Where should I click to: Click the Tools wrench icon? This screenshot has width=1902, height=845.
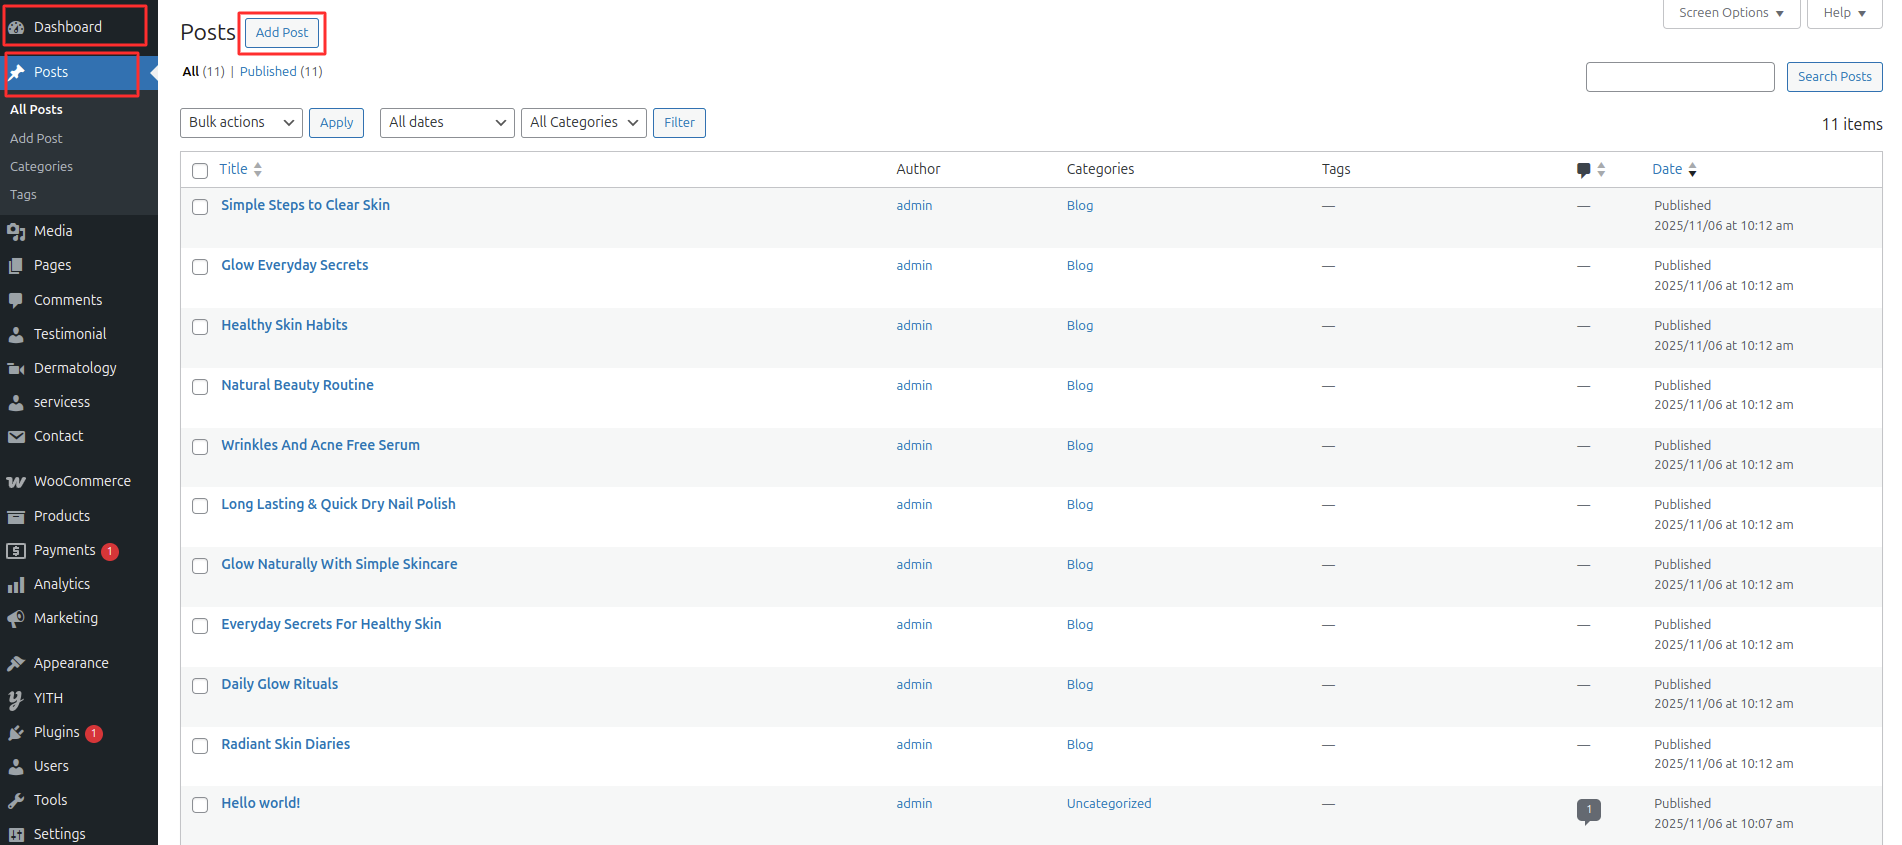[x=16, y=800]
